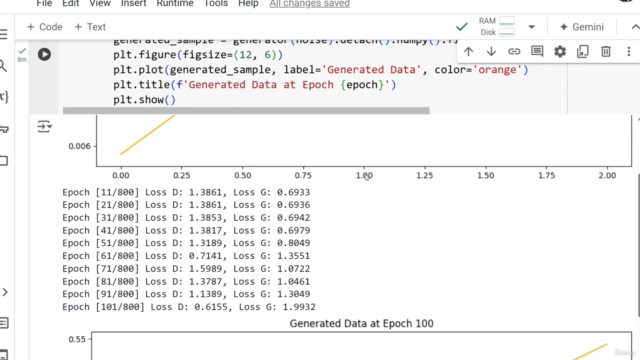Move cell up with the up arrow
This screenshot has width=640, height=360.
coord(468,51)
